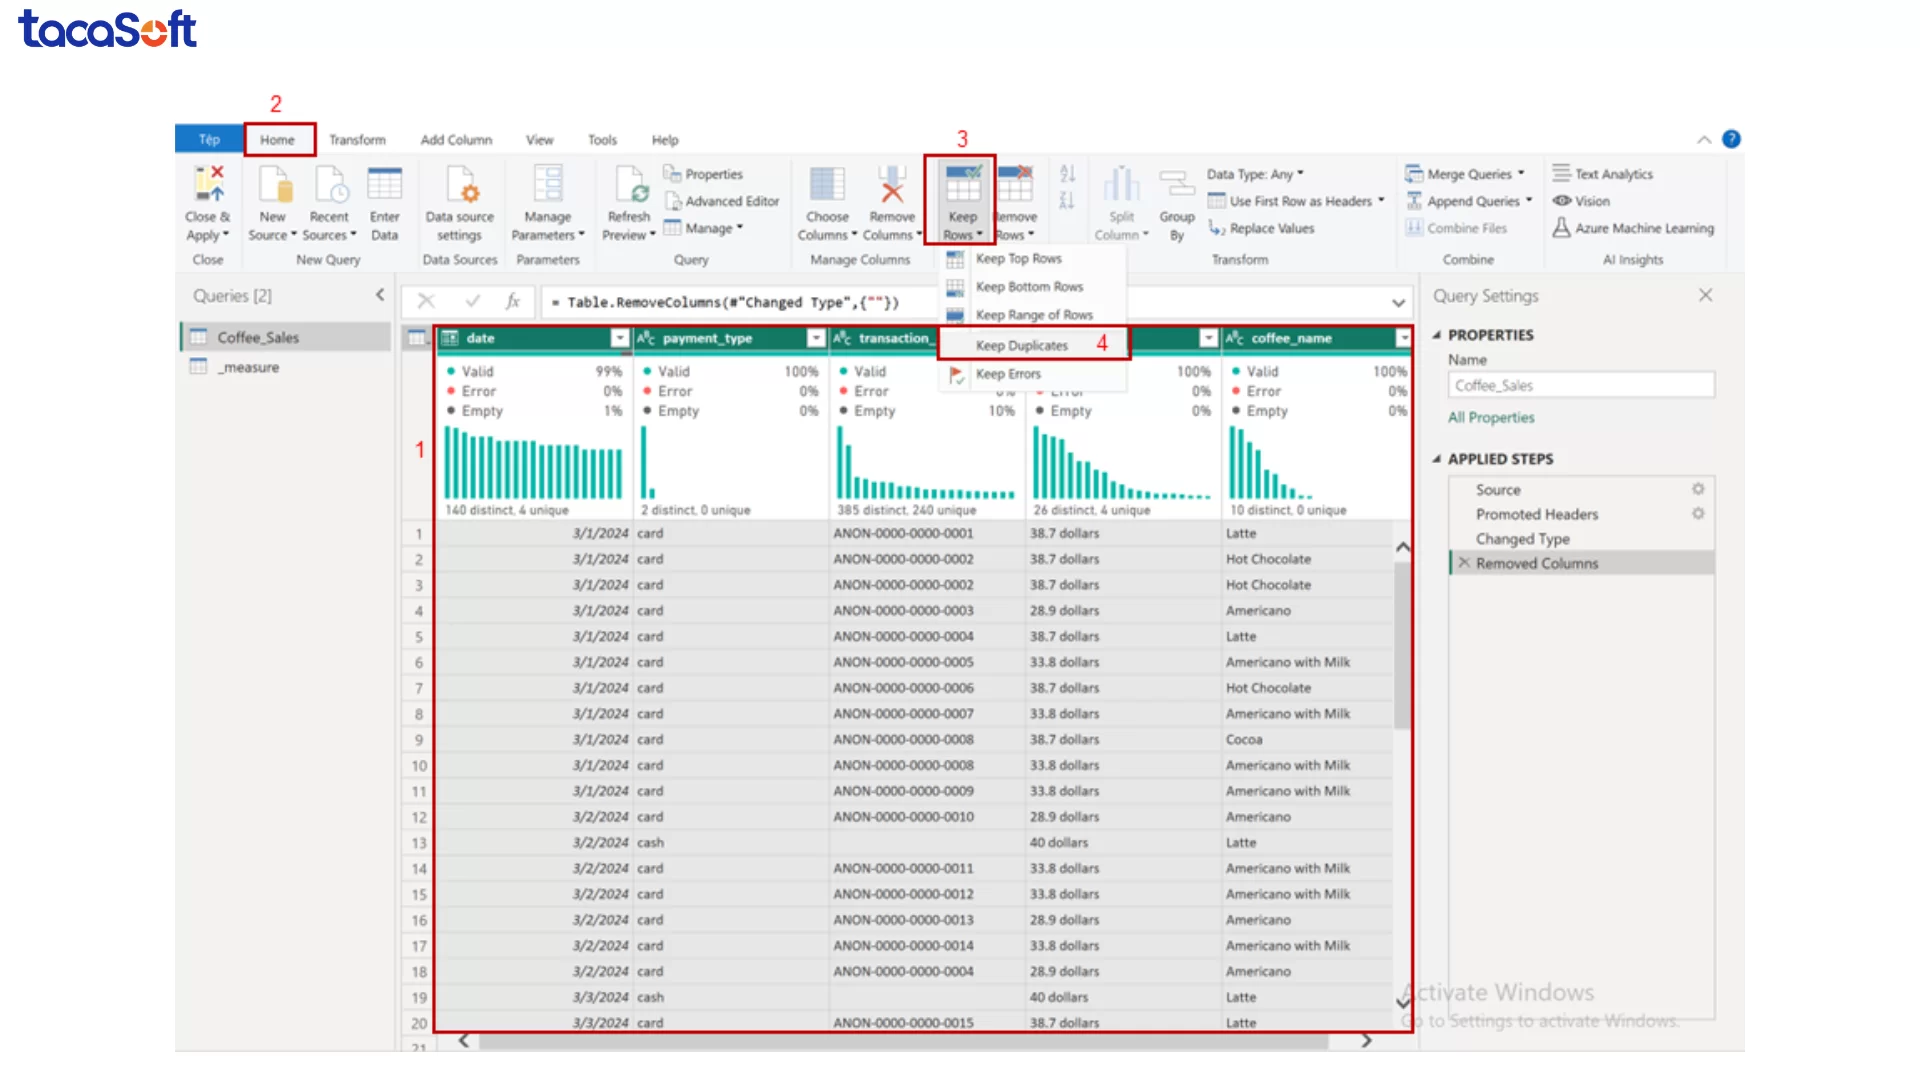Click Use First Row as Headers
Viewport: 1920px width, 1080px height.
1296,201
